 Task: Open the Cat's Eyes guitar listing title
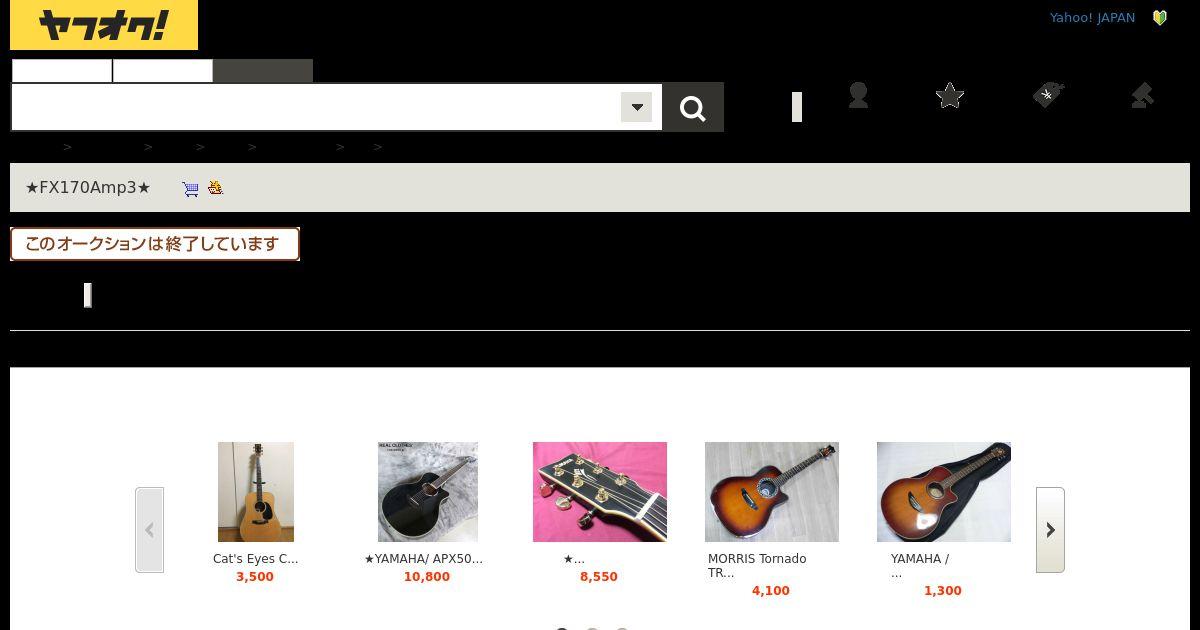pos(255,559)
